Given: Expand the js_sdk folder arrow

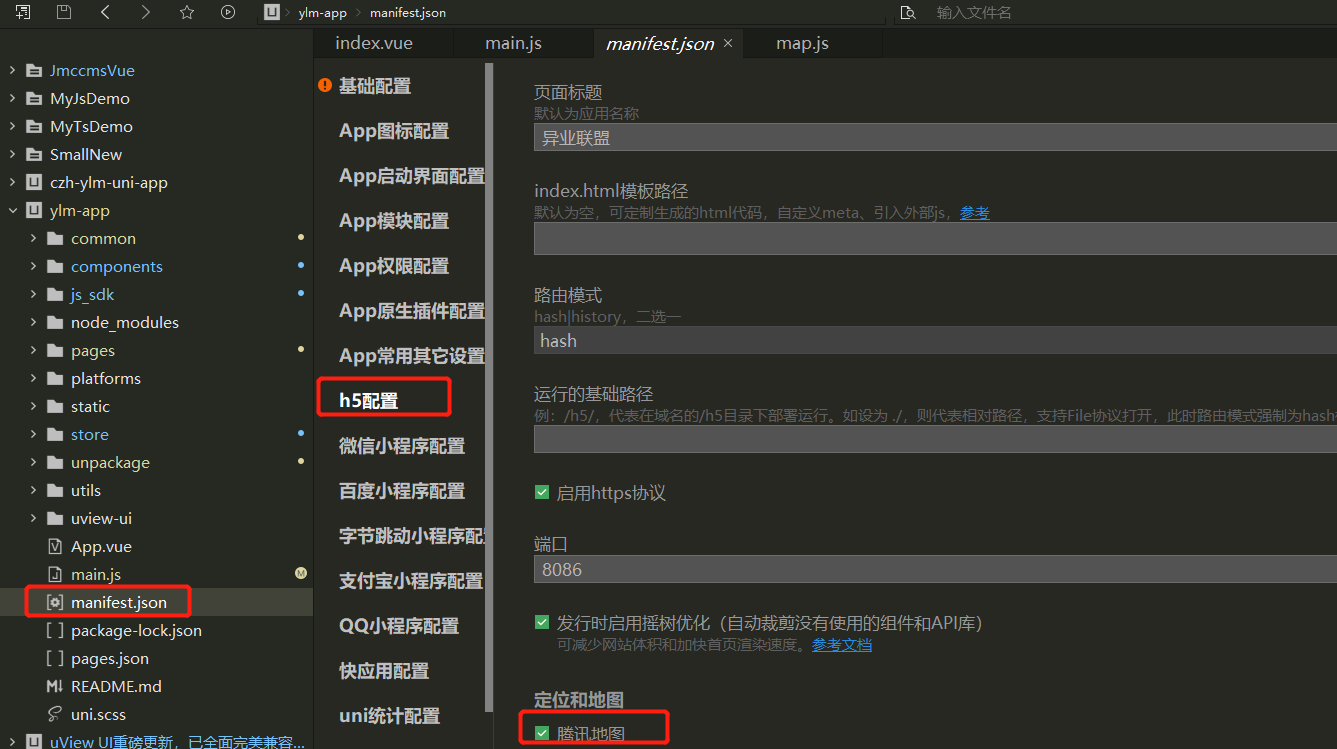Looking at the screenshot, I should [33, 294].
